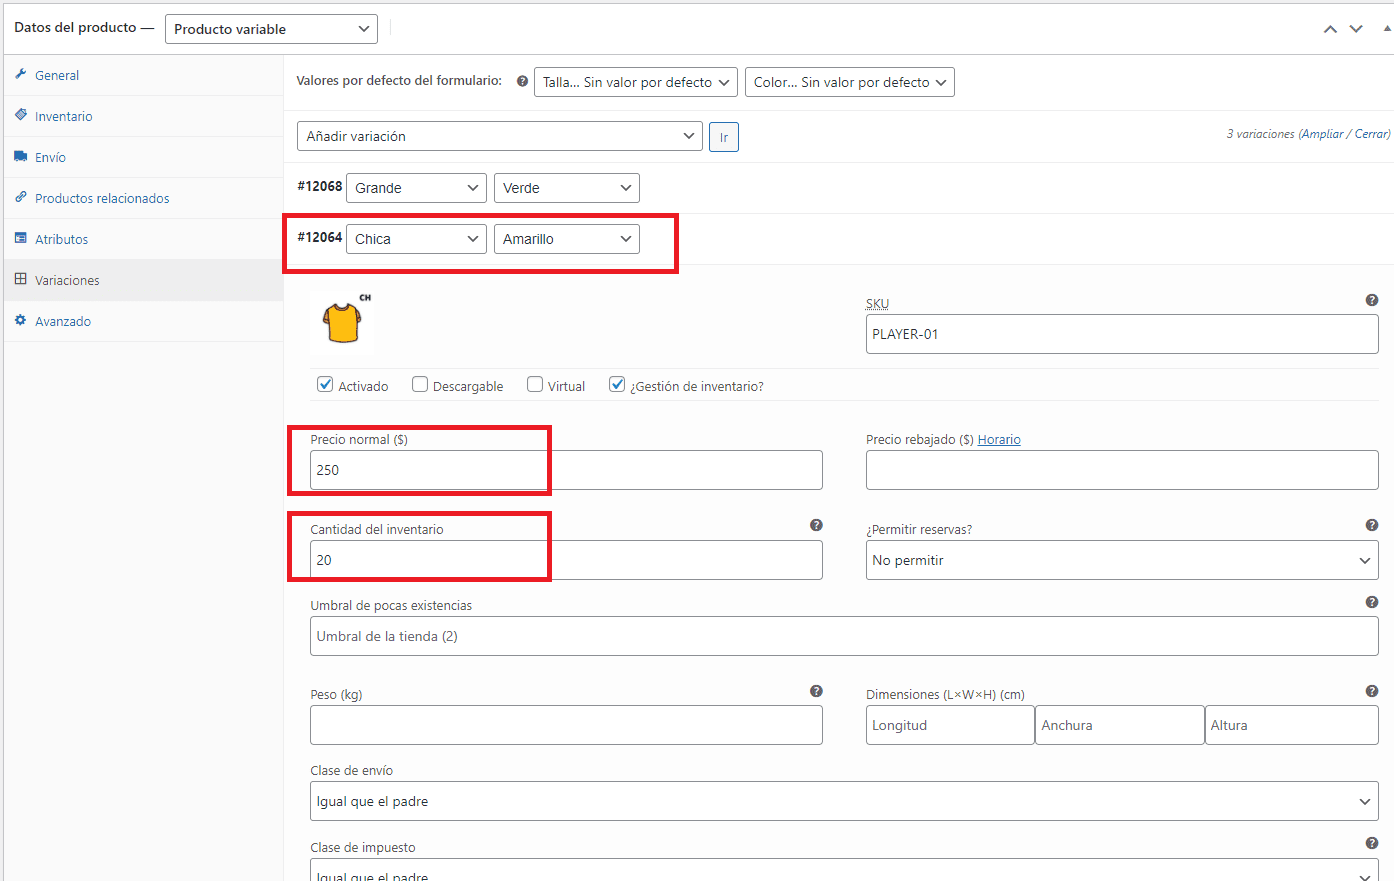Collapse panel with the up arrow icon
This screenshot has height=881, width=1394.
tap(1330, 29)
